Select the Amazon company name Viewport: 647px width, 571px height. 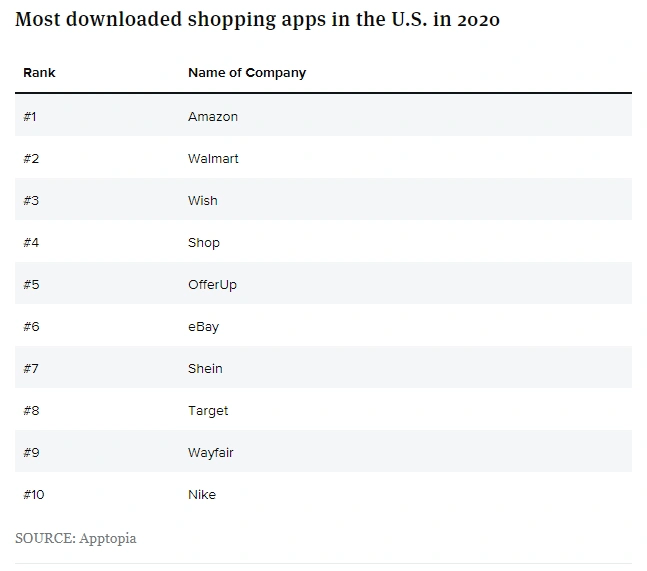pos(213,117)
